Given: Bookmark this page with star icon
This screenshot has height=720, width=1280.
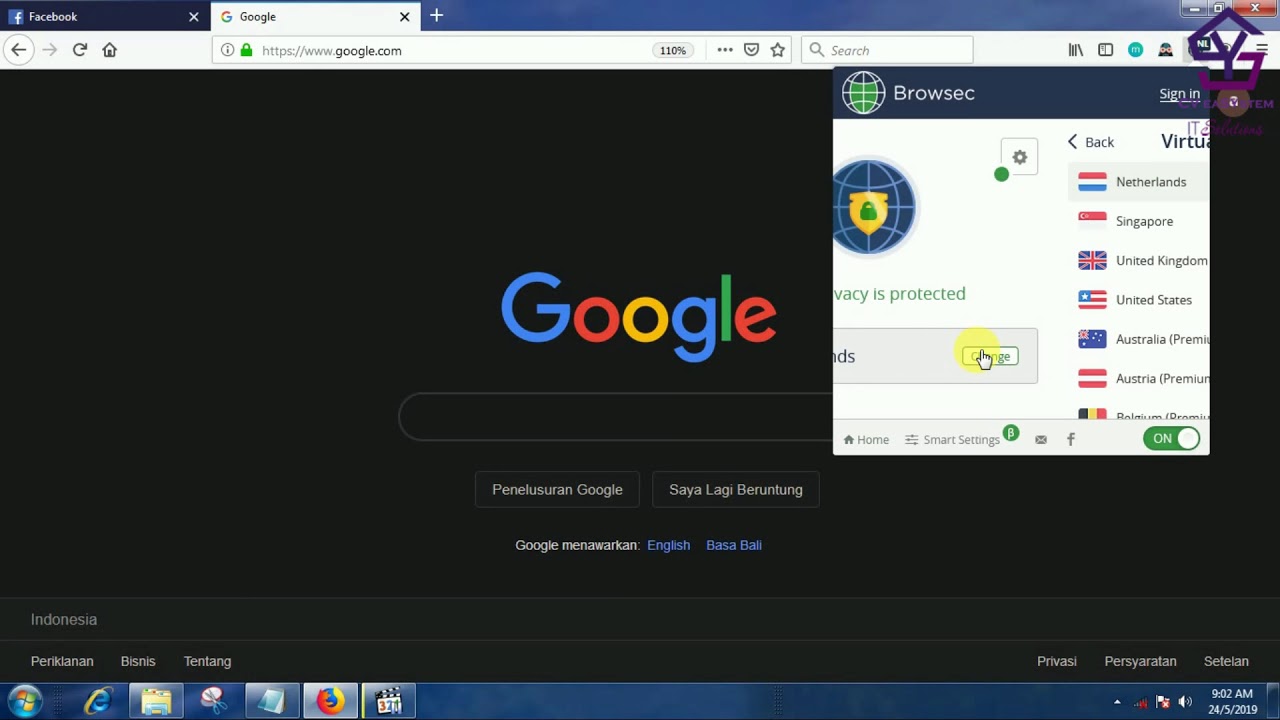Looking at the screenshot, I should tap(778, 50).
